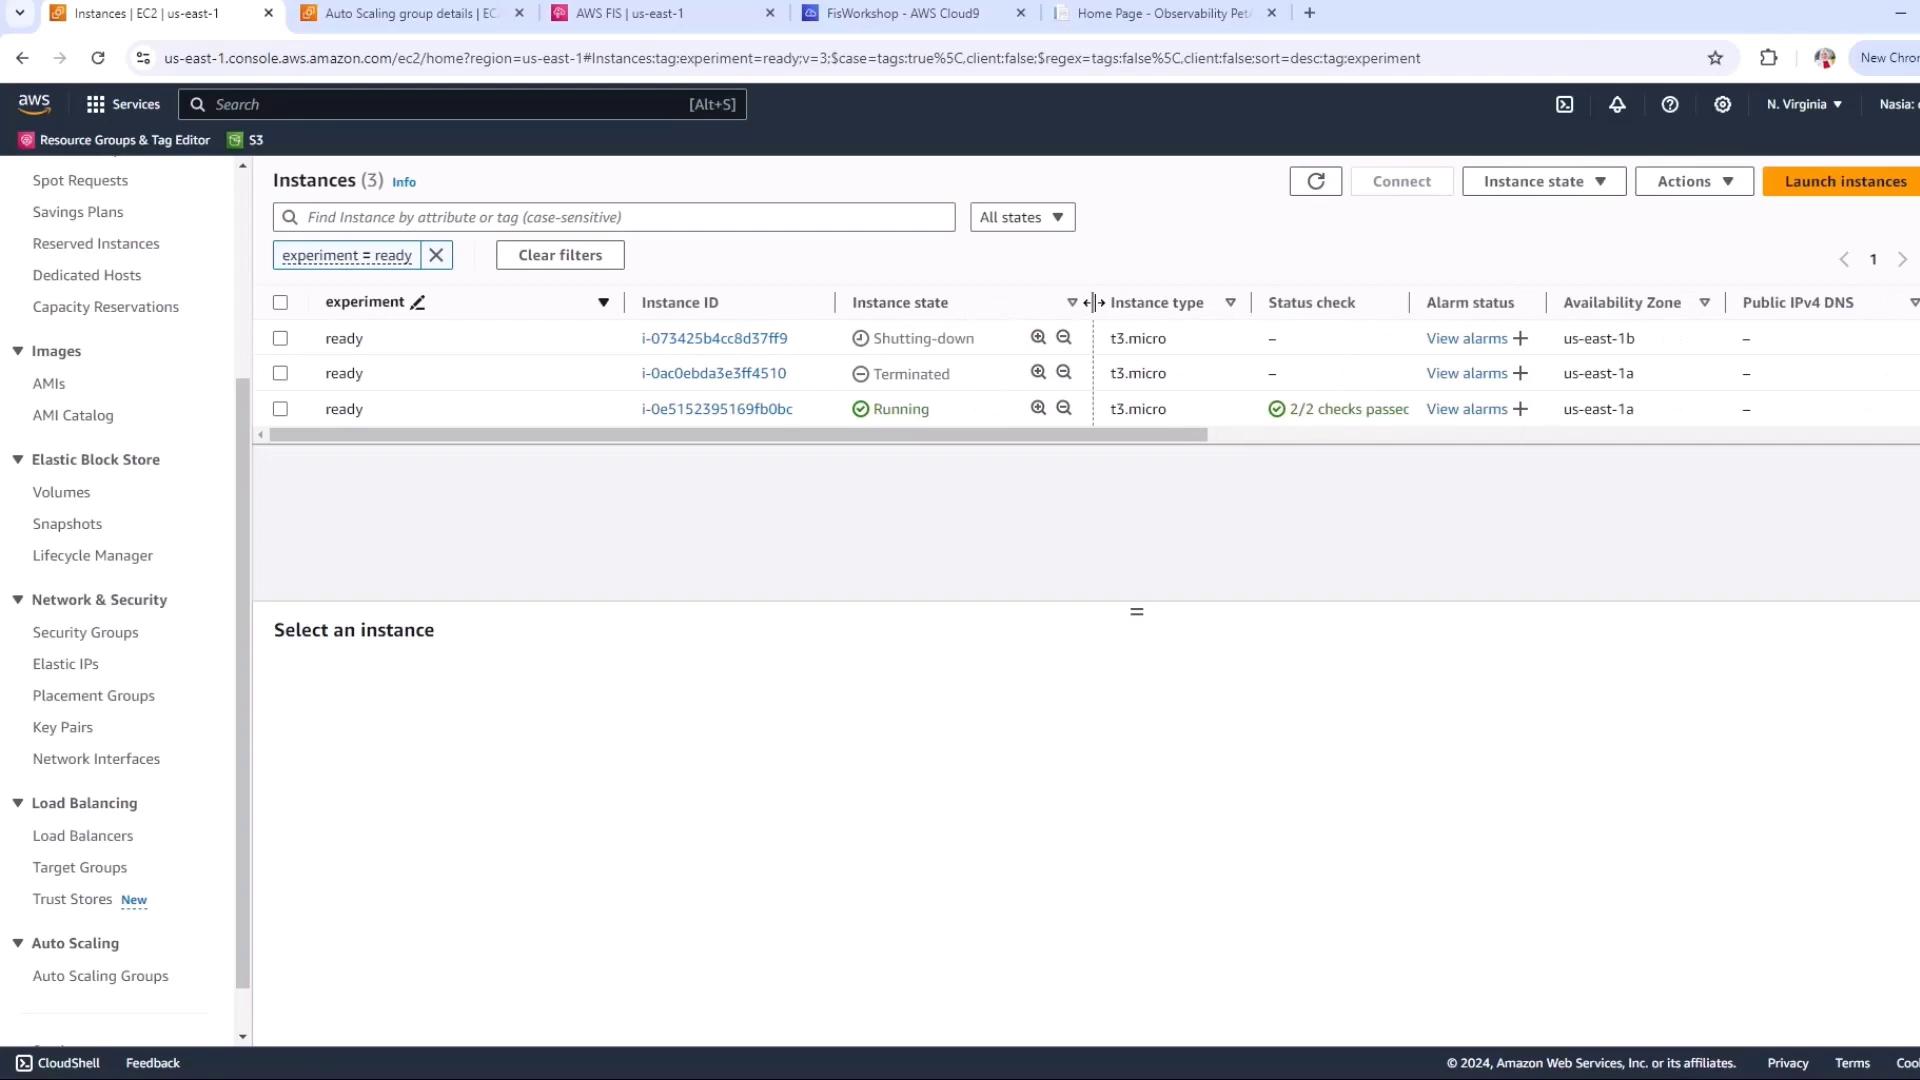Image resolution: width=1920 pixels, height=1080 pixels.
Task: Click the horizontal table scrollbar
Action: pos(738,435)
